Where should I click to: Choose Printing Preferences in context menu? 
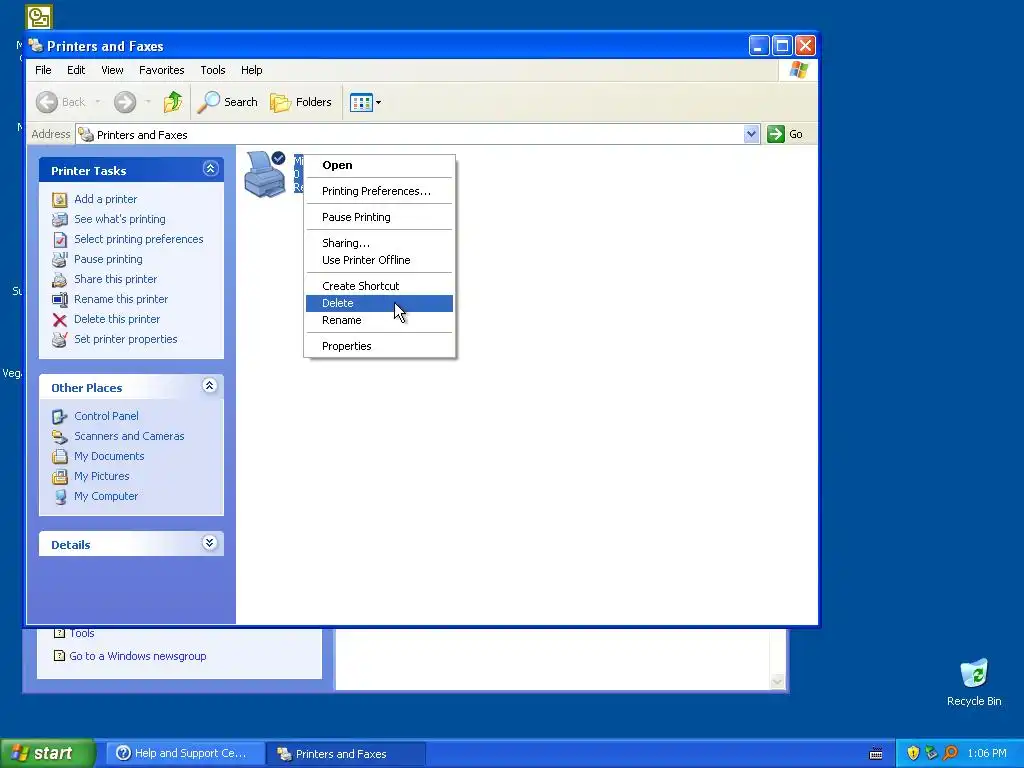coord(379,191)
